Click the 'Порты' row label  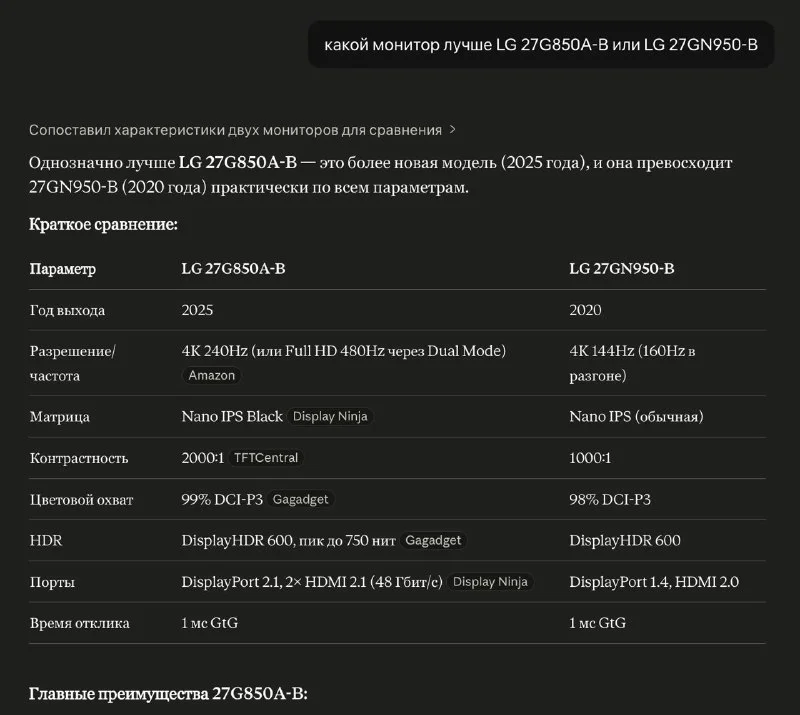coord(52,582)
